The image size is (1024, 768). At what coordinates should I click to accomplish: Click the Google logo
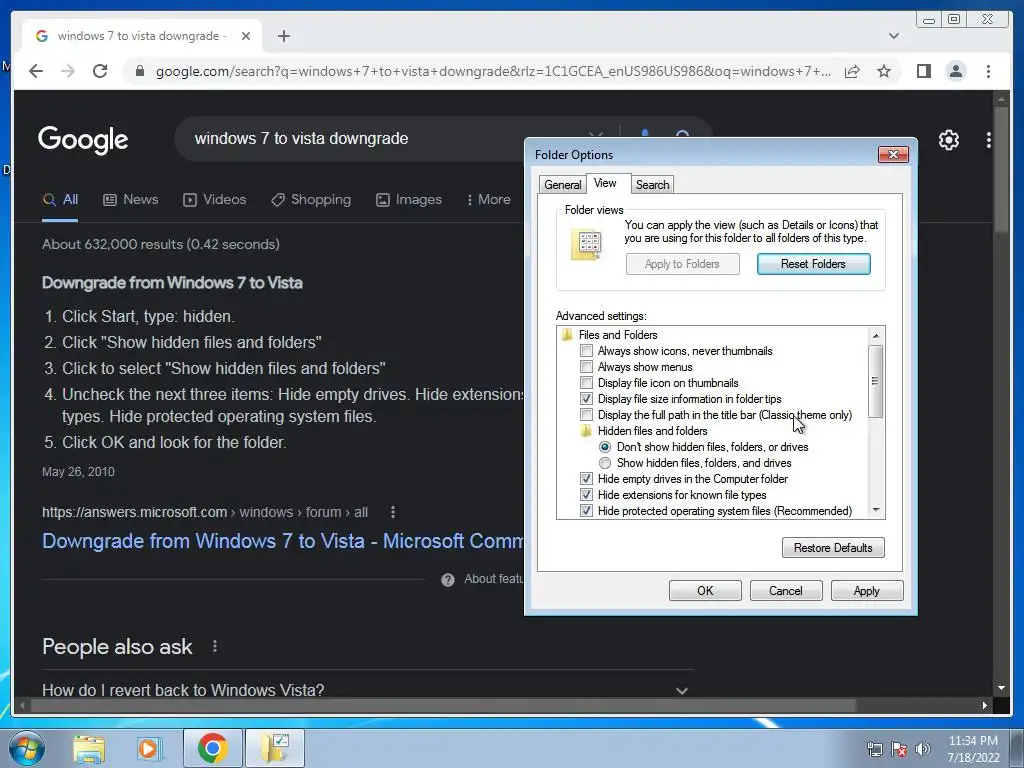pos(83,139)
